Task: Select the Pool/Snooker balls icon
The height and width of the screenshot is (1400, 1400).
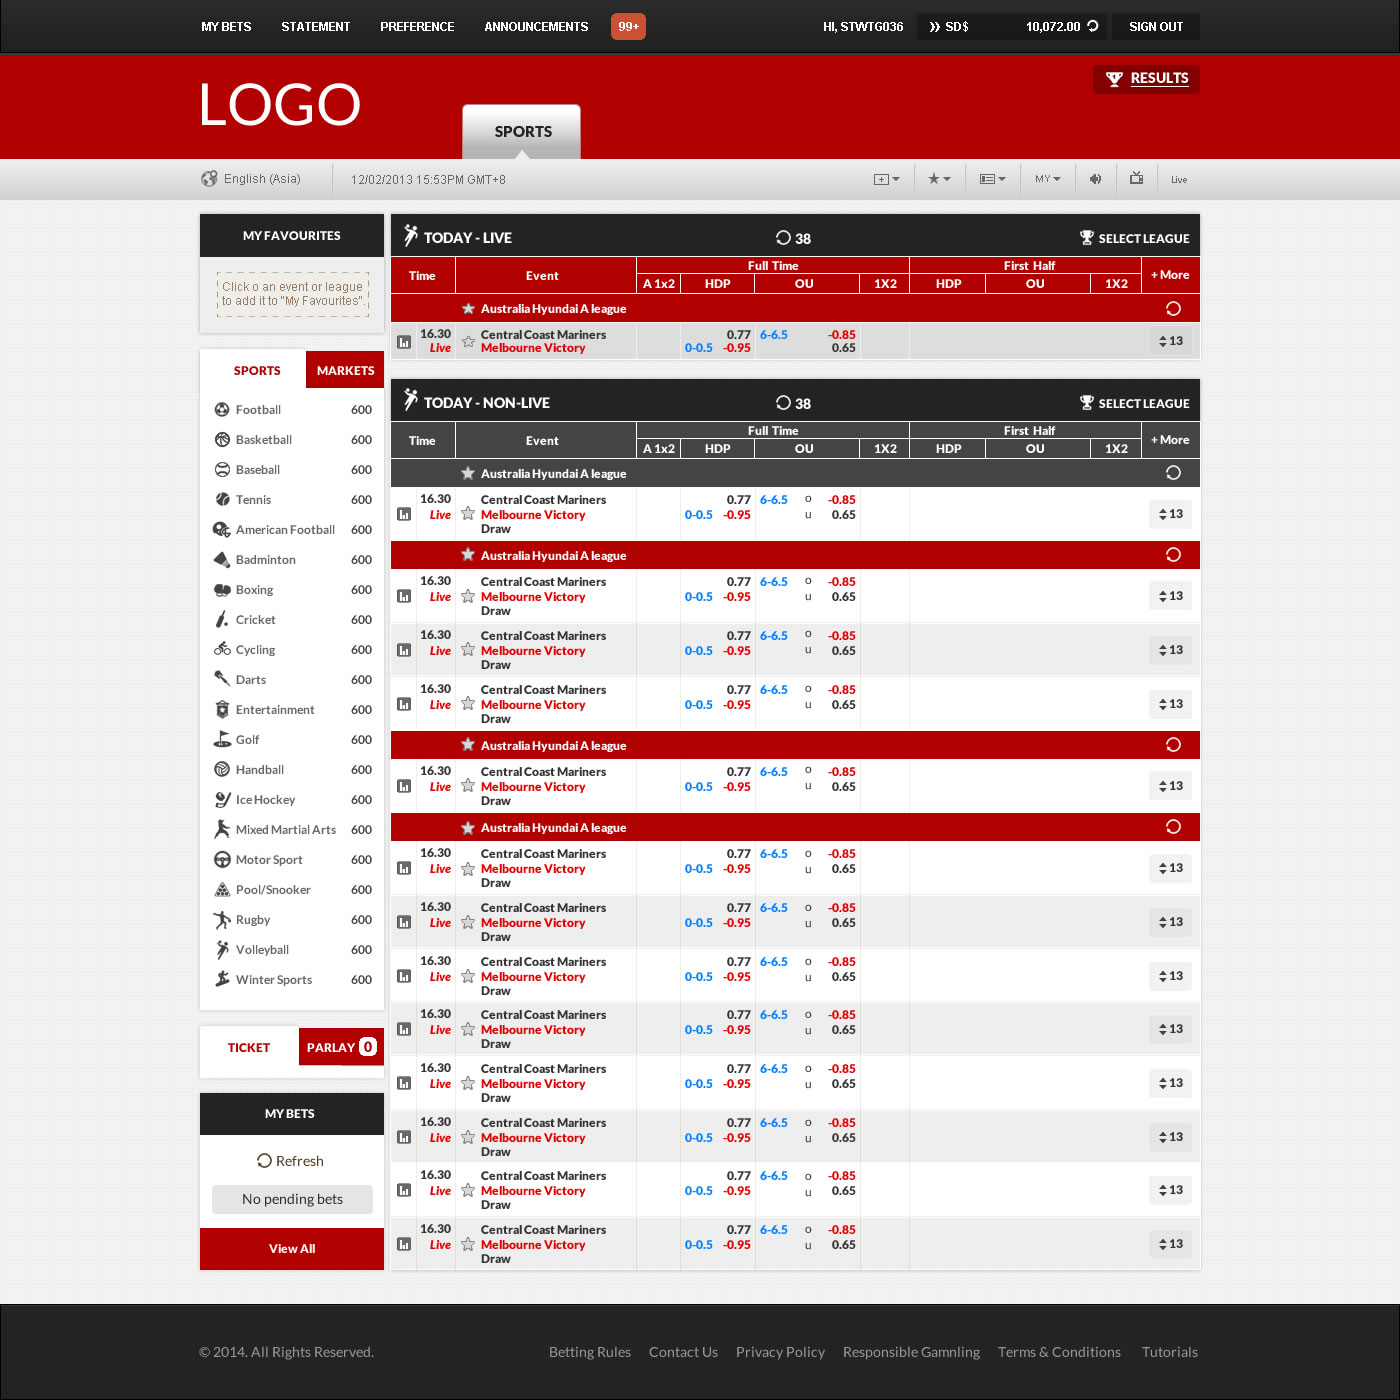Action: click(222, 890)
